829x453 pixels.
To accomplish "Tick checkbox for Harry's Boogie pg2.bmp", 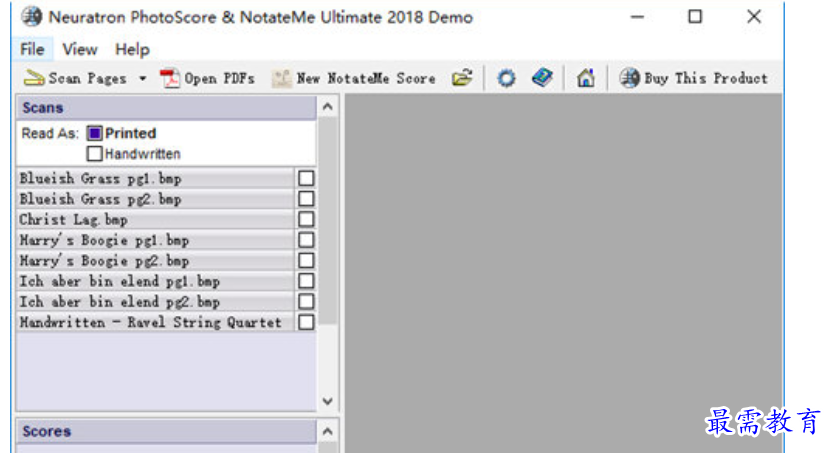I will [x=306, y=261].
